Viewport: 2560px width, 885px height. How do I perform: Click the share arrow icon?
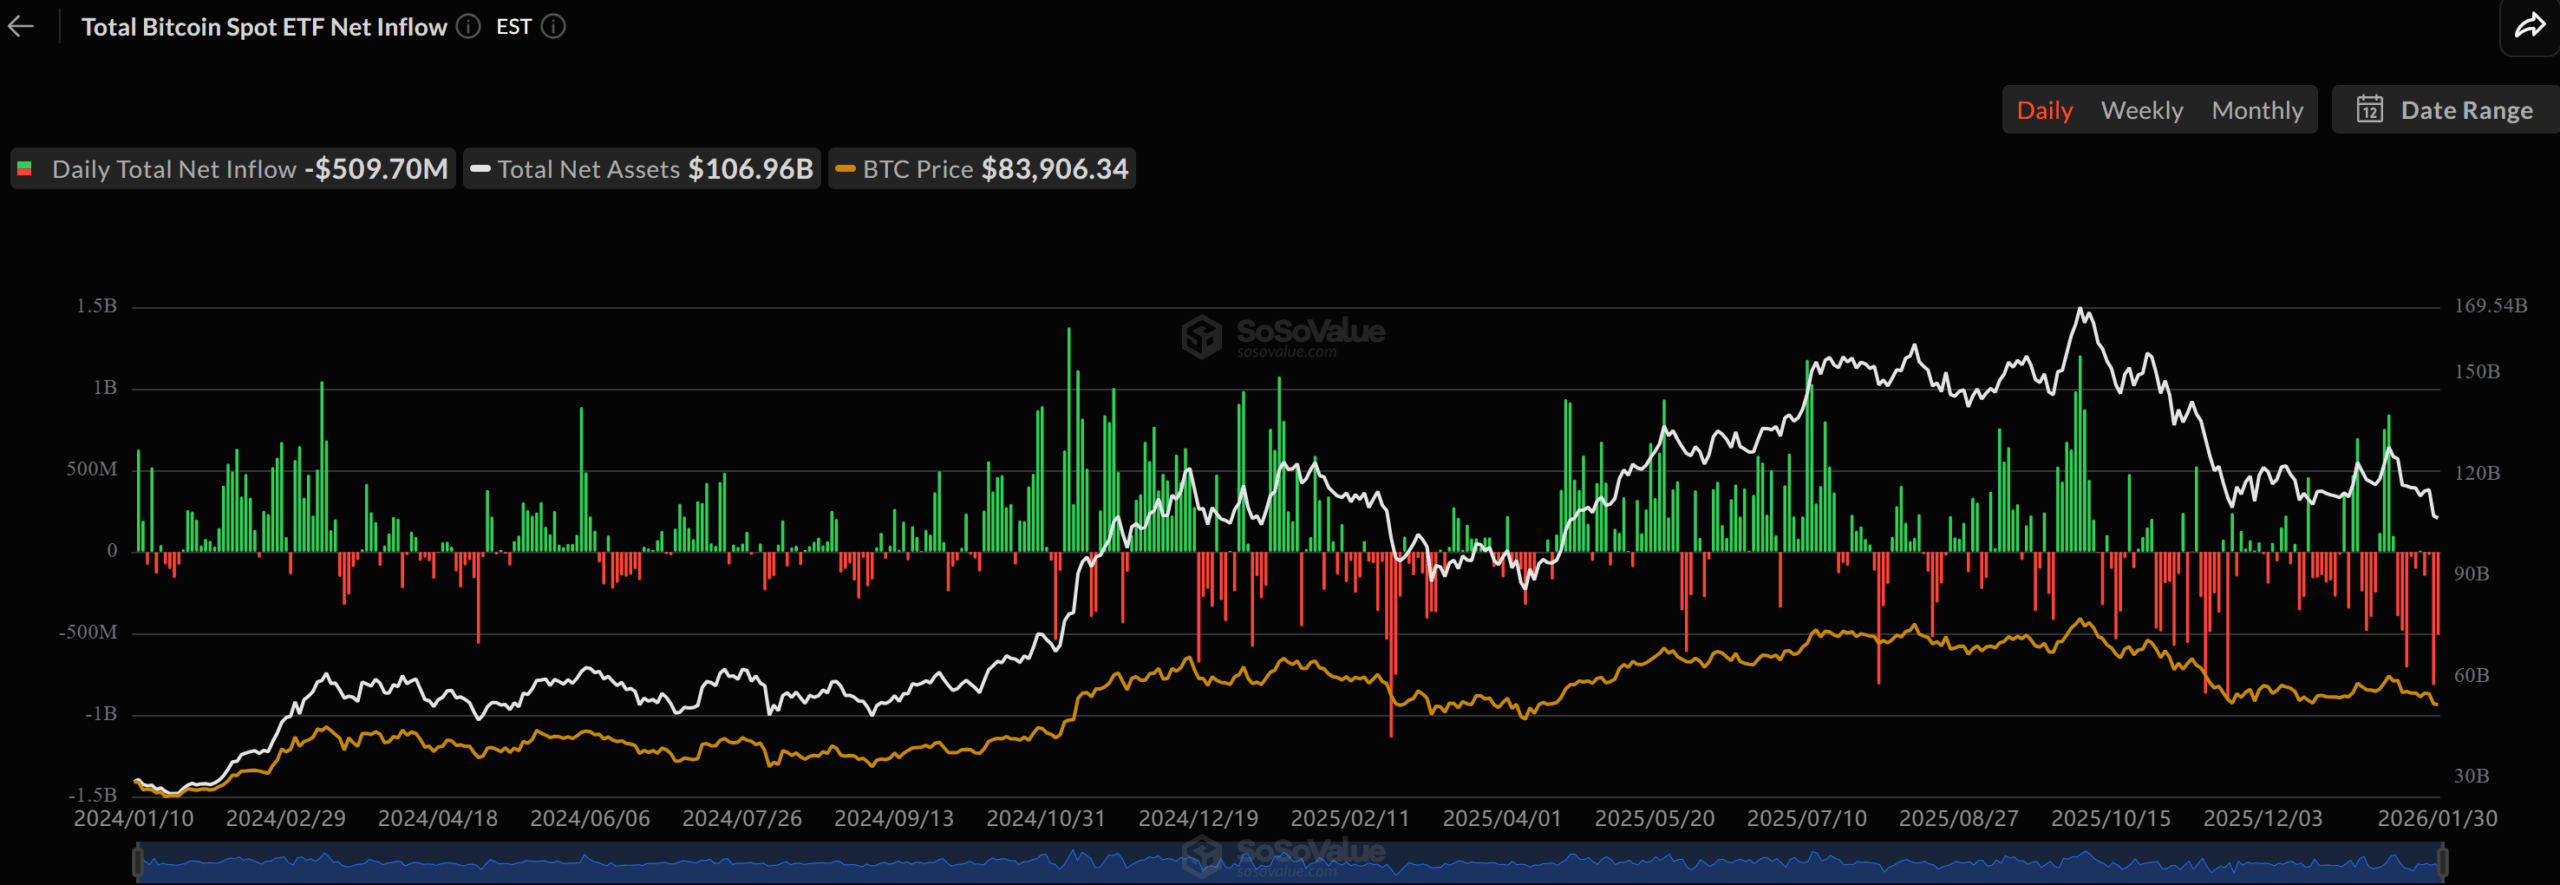pyautogui.click(x=2529, y=26)
